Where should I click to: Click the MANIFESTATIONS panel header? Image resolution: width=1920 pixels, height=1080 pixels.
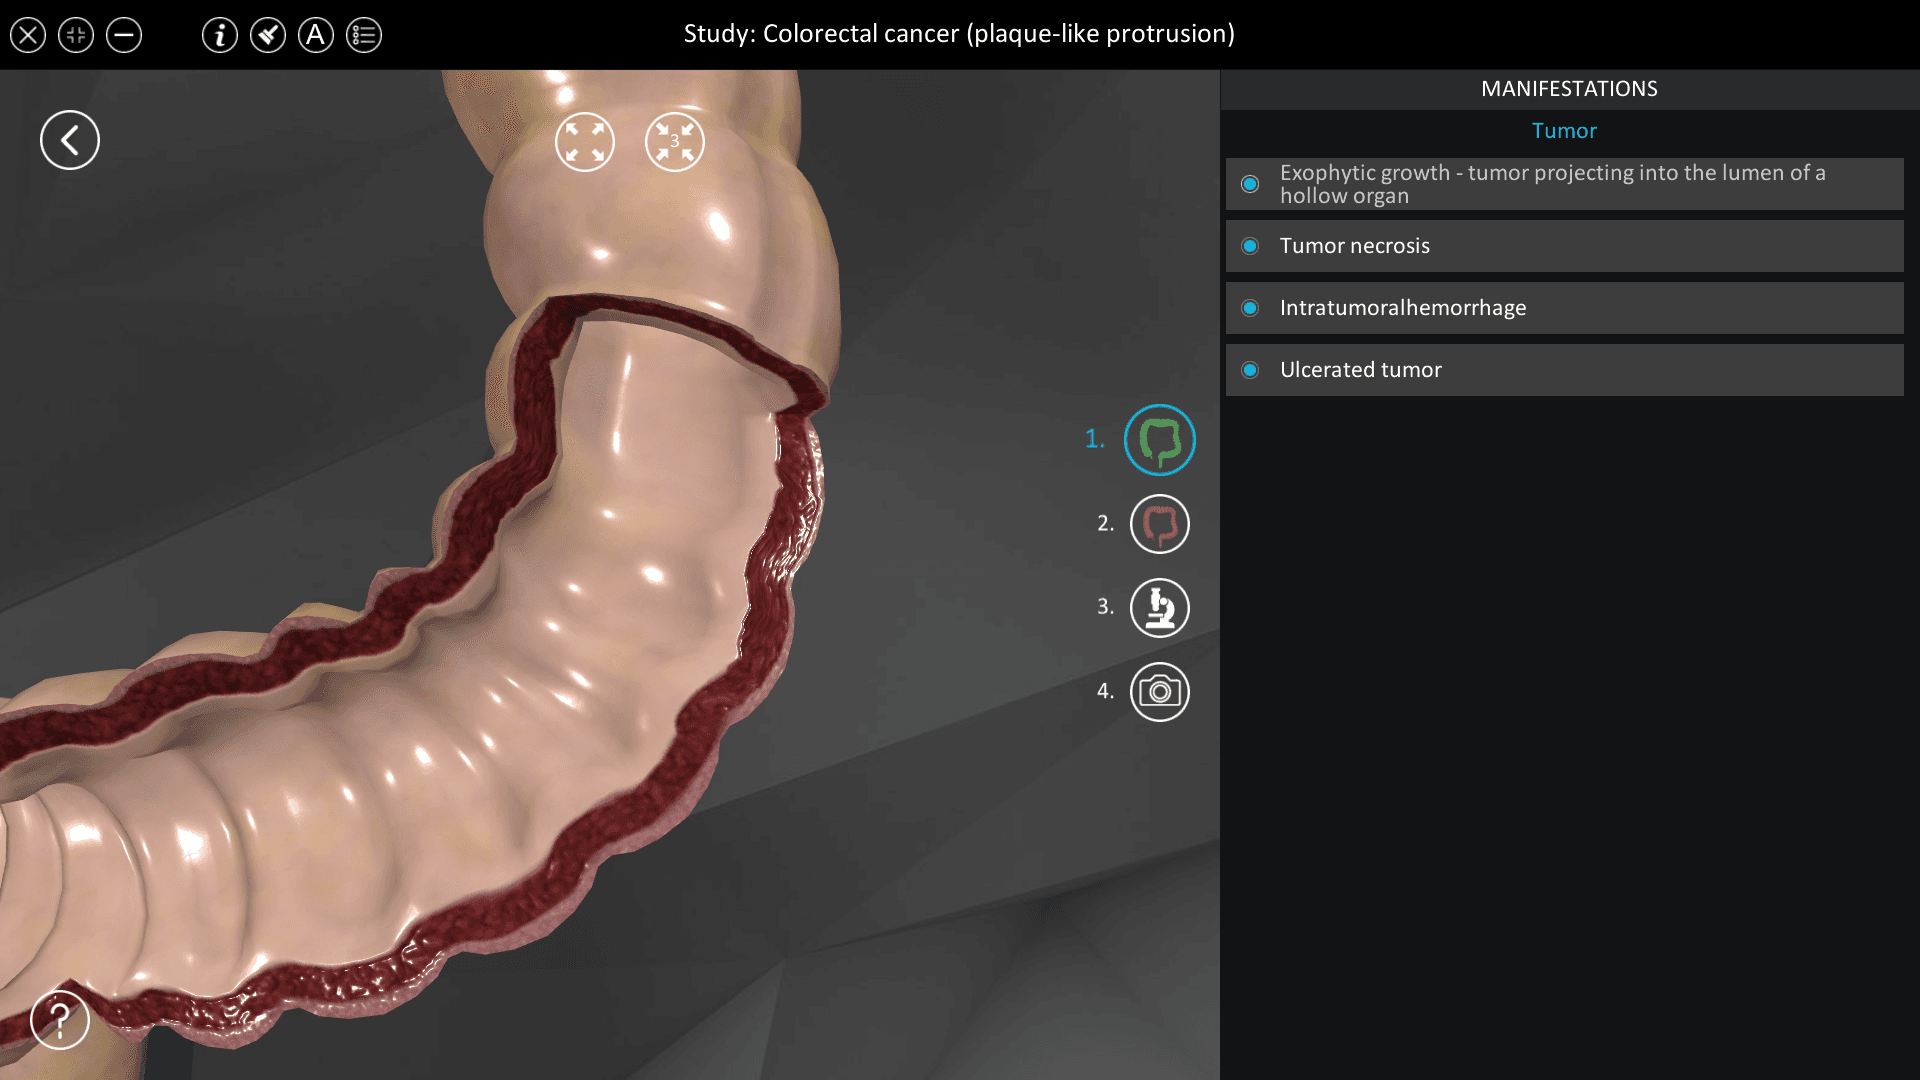[1569, 89]
